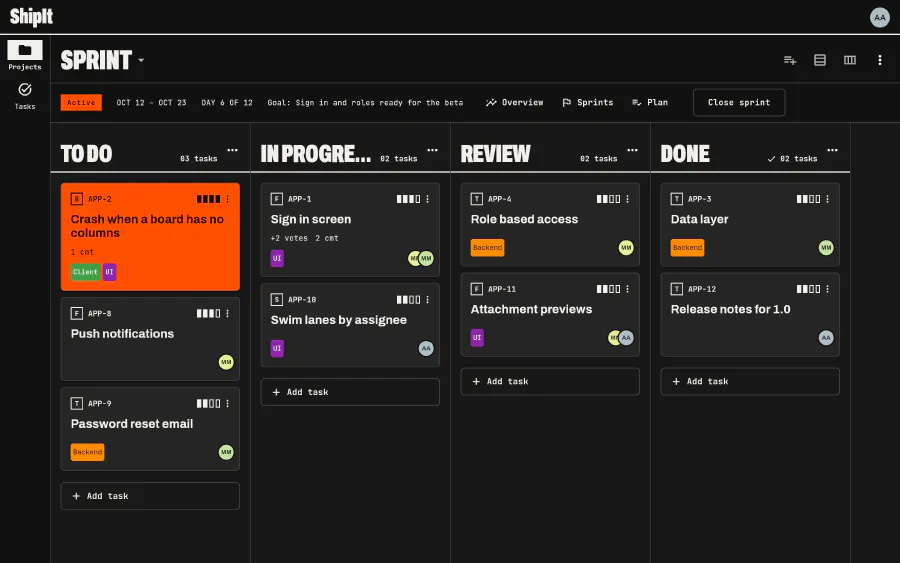Add task in REVIEW column
This screenshot has width=900, height=563.
(550, 382)
